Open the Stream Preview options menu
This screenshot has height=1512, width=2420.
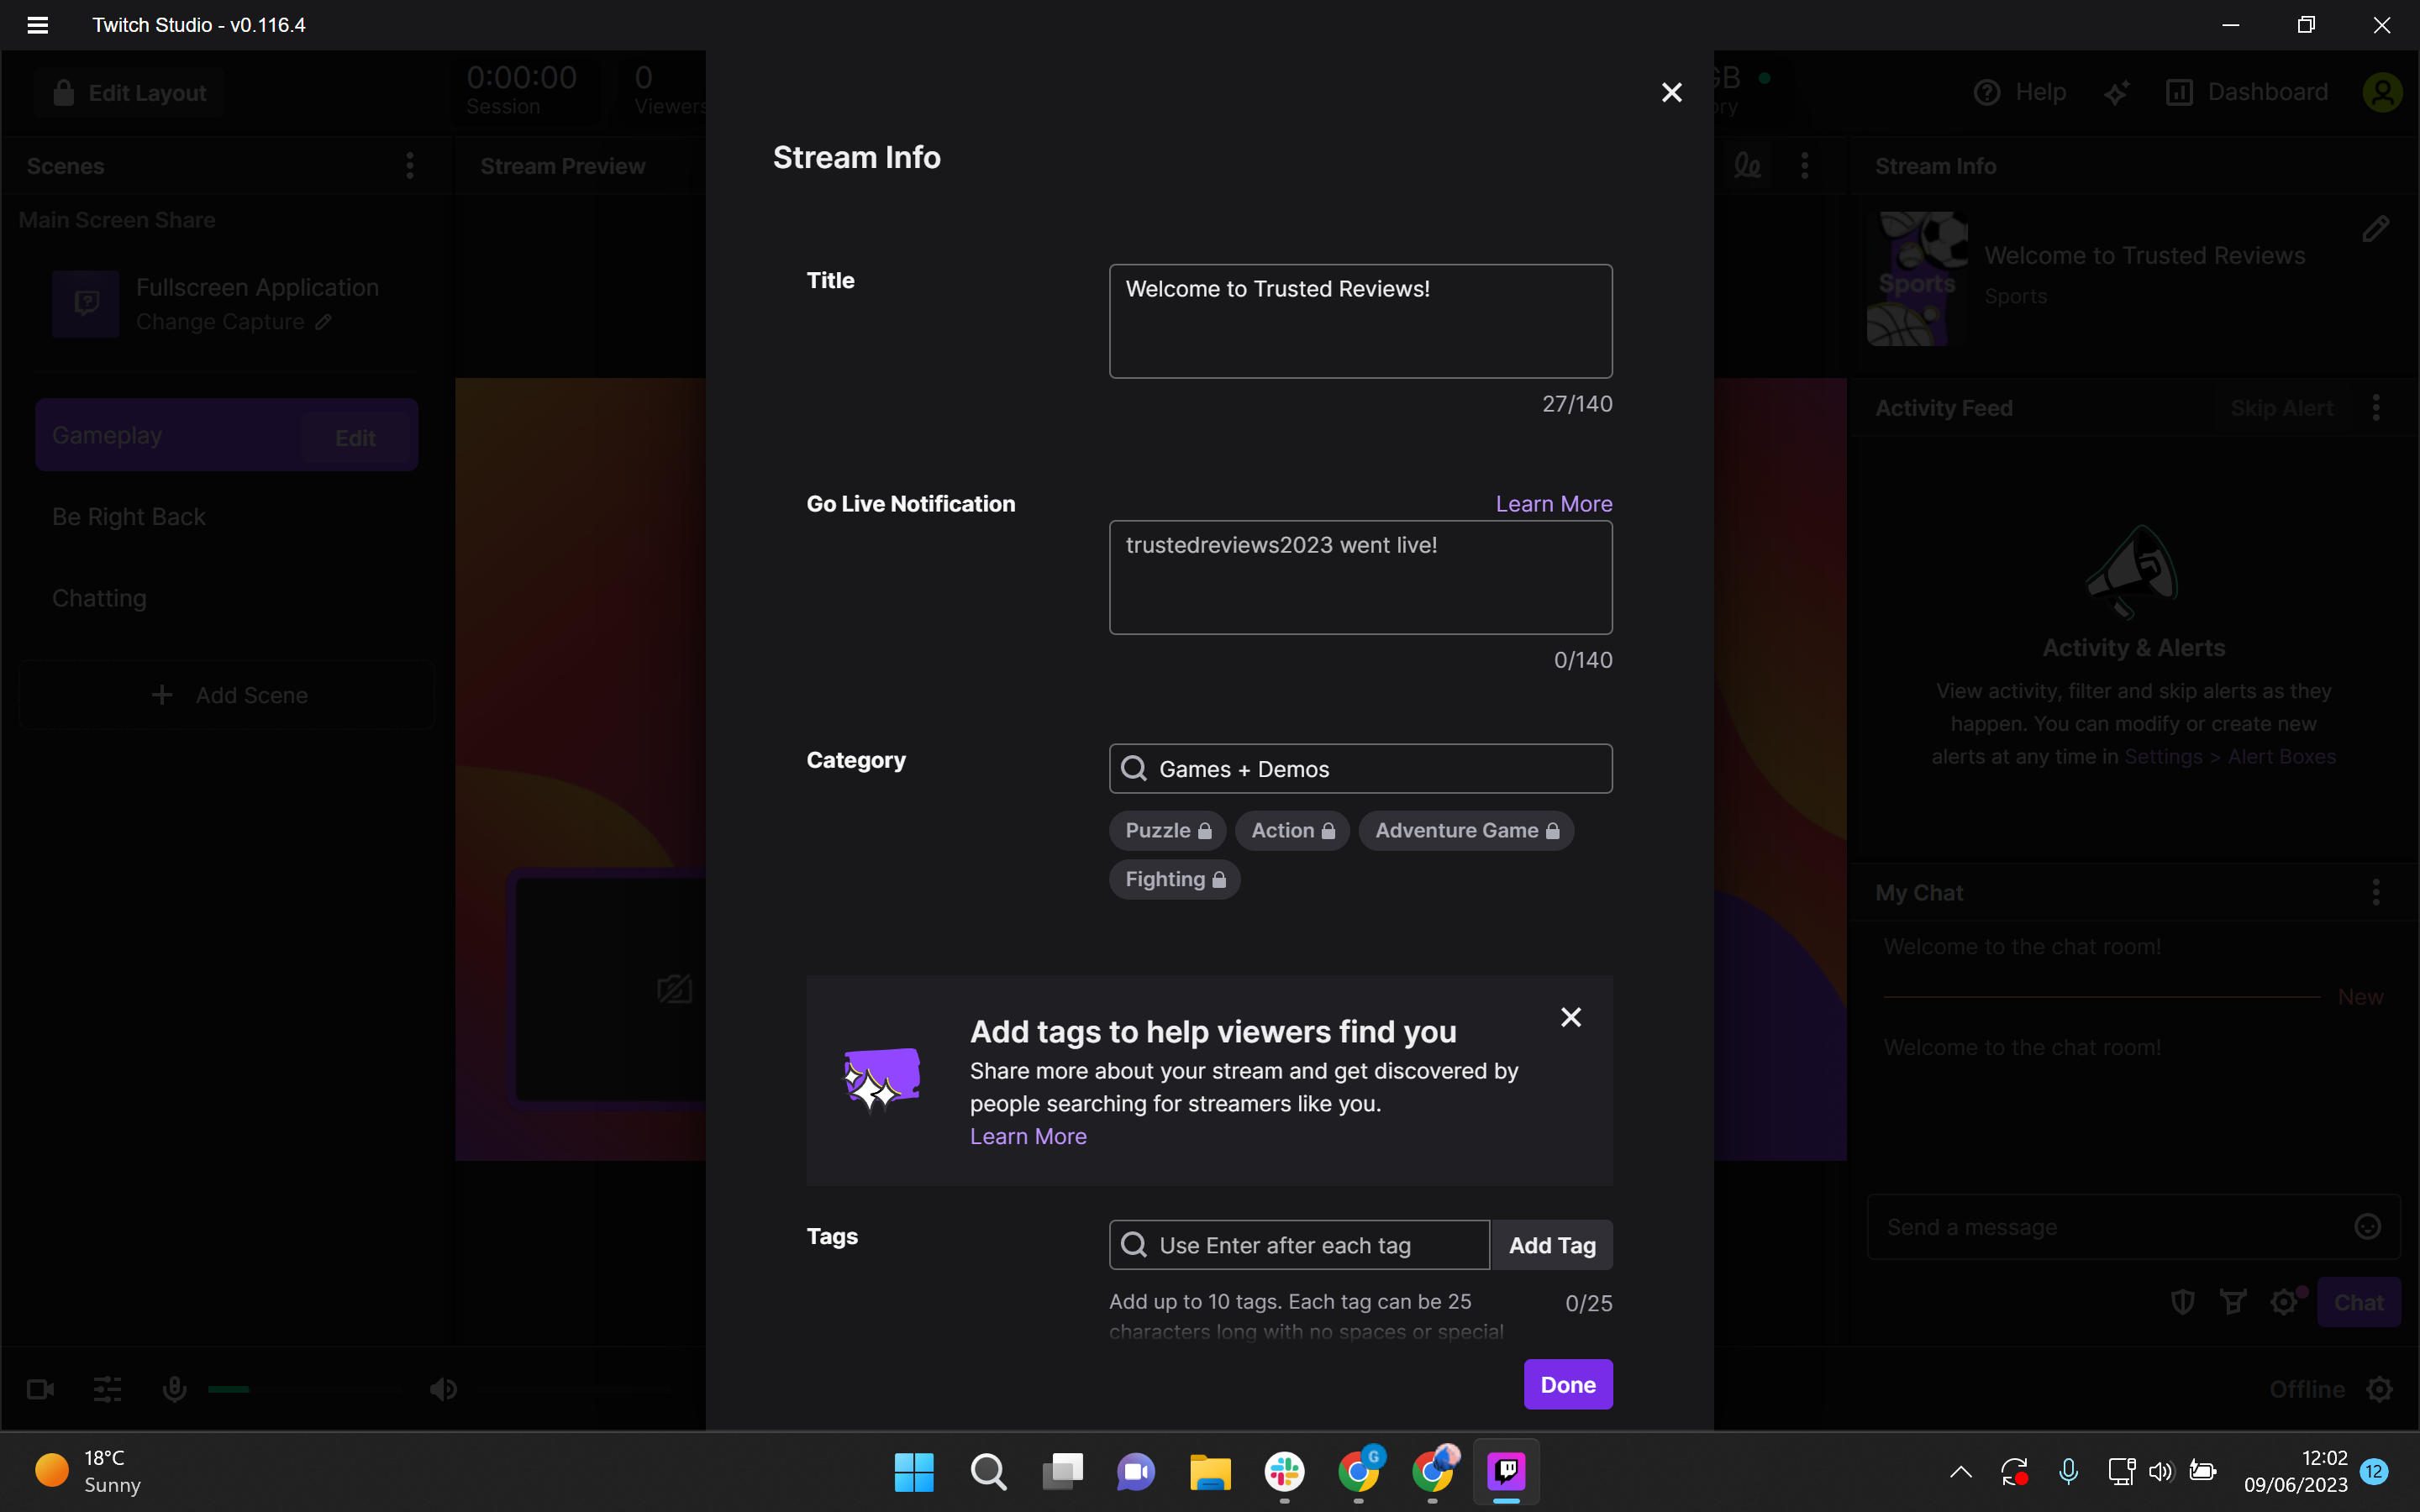pos(1804,166)
